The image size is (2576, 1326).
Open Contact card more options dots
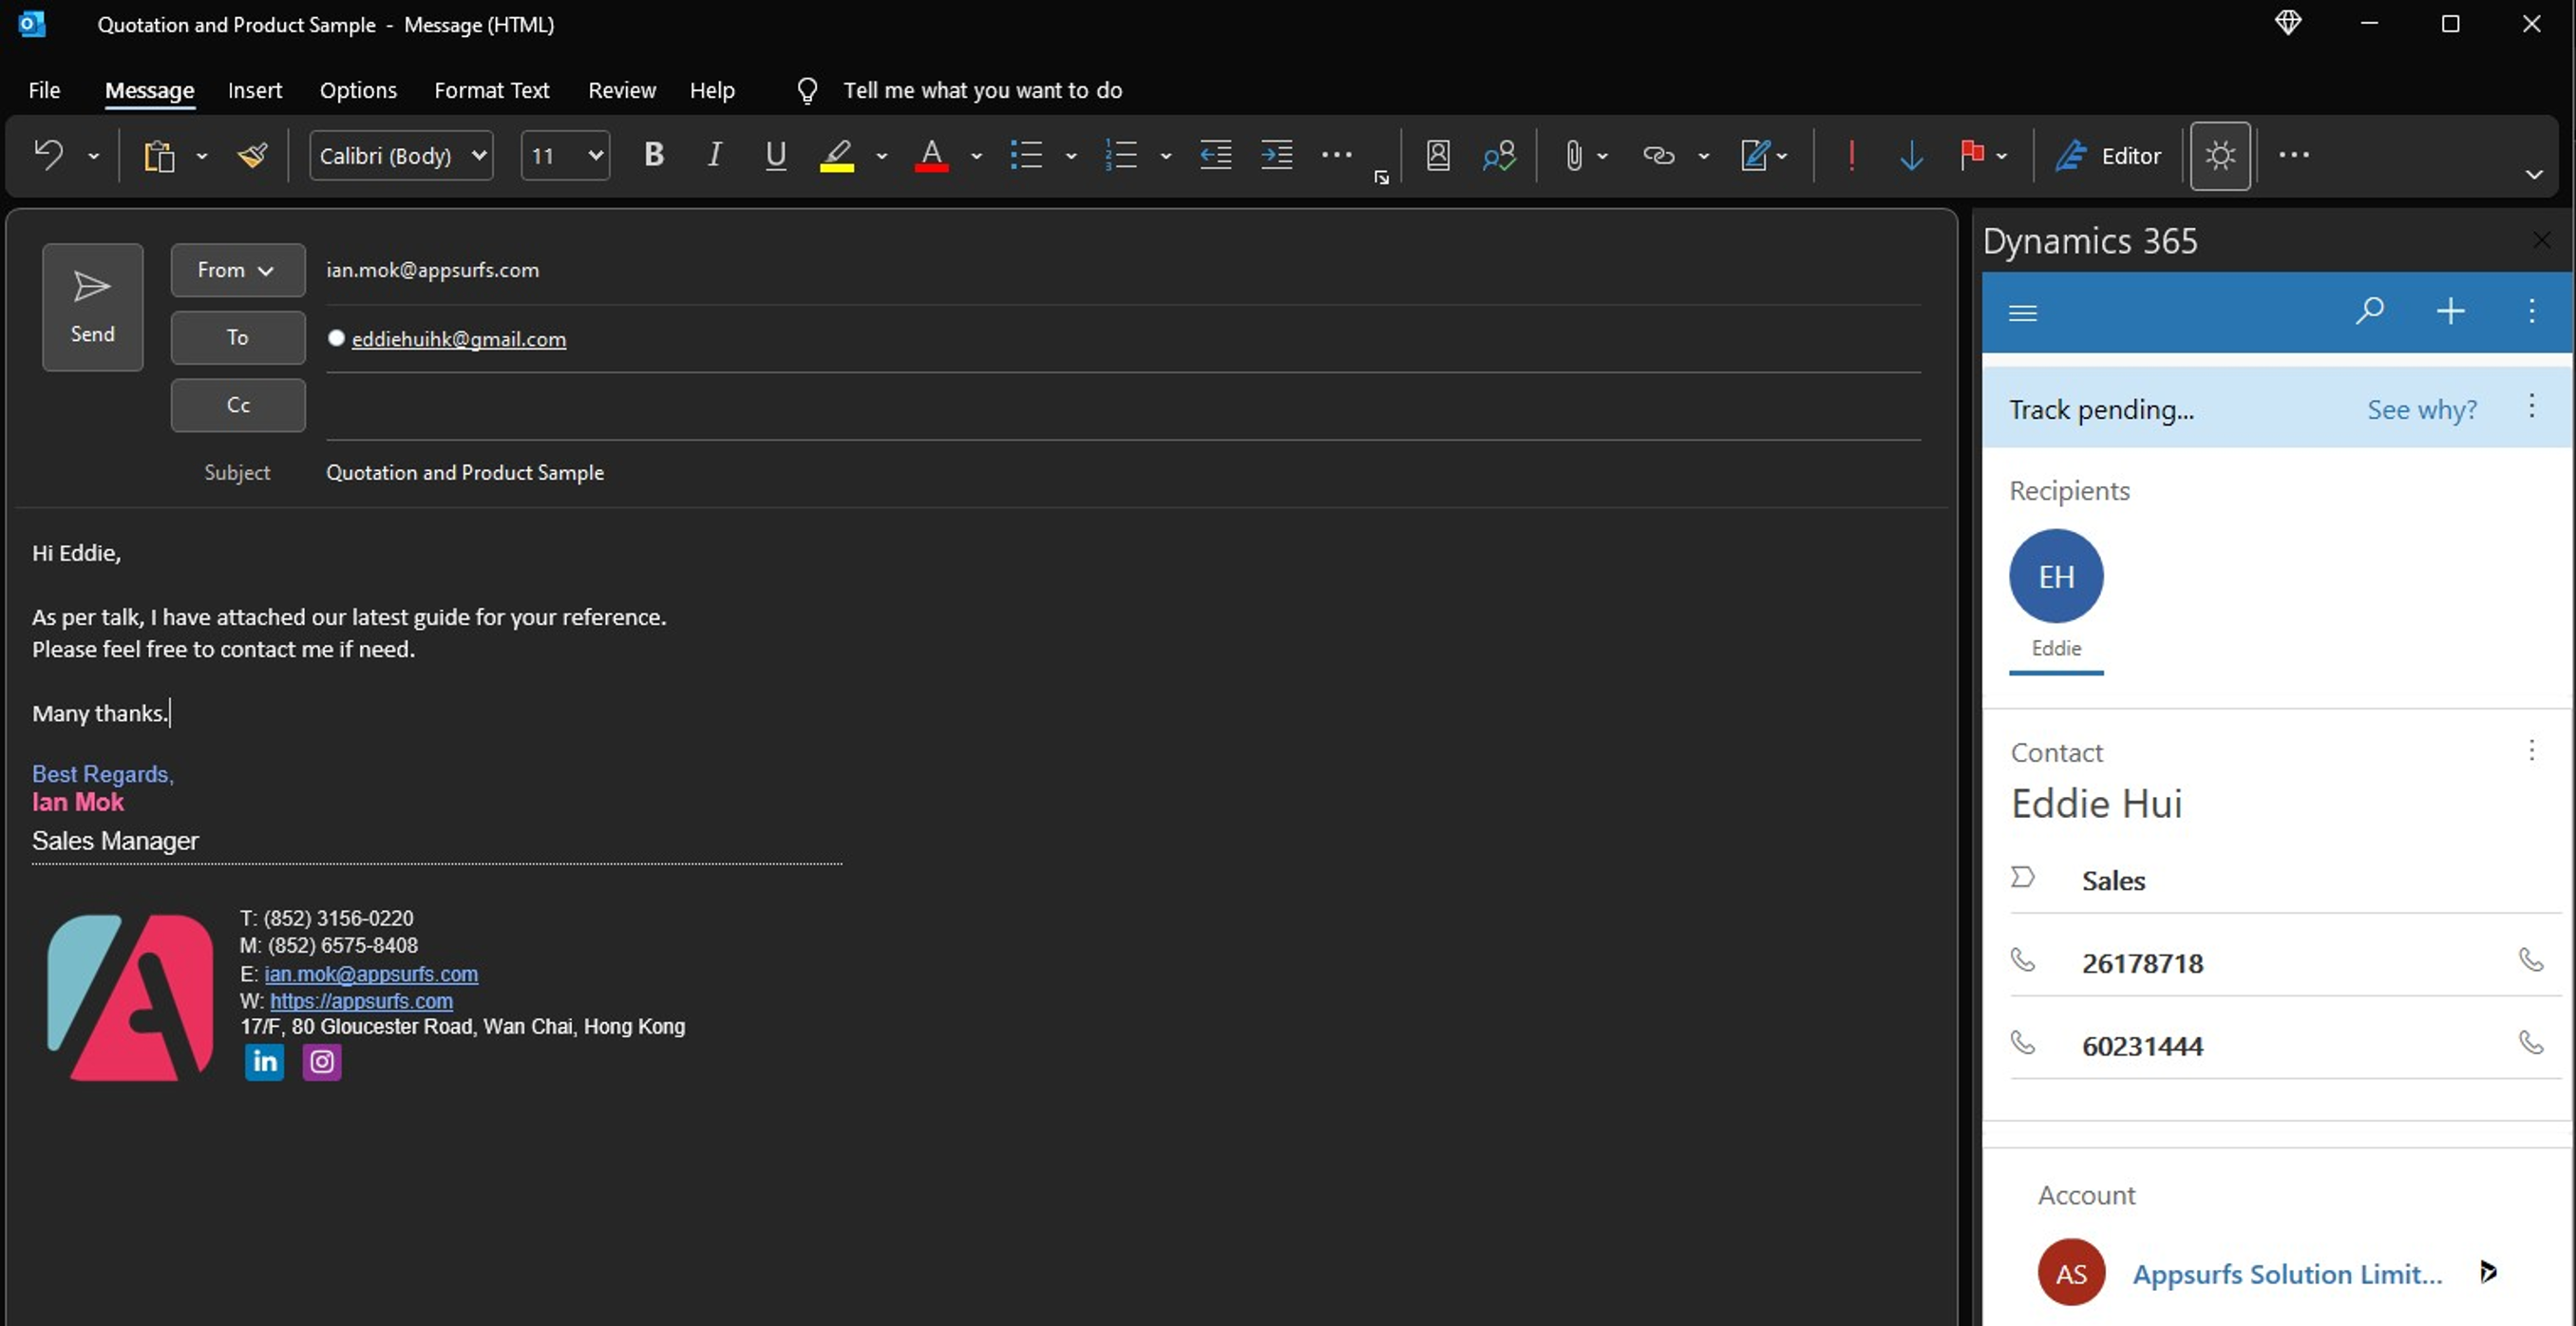click(x=2531, y=750)
